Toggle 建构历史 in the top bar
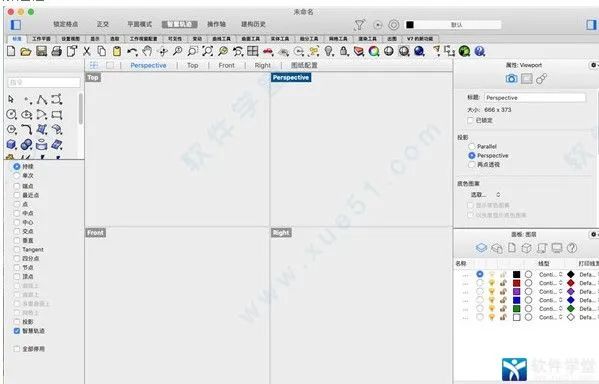Screen dimensions: 599x384 point(253,24)
